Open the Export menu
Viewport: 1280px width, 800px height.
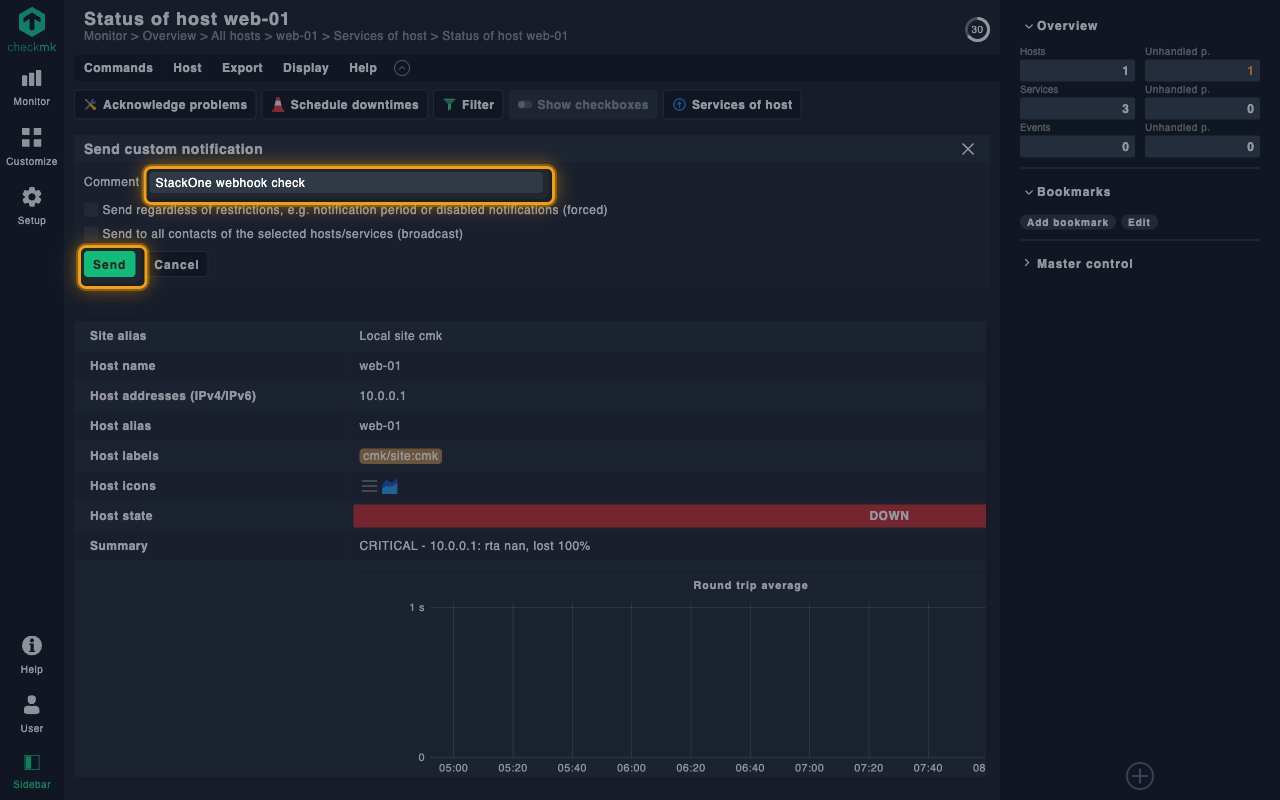point(242,68)
